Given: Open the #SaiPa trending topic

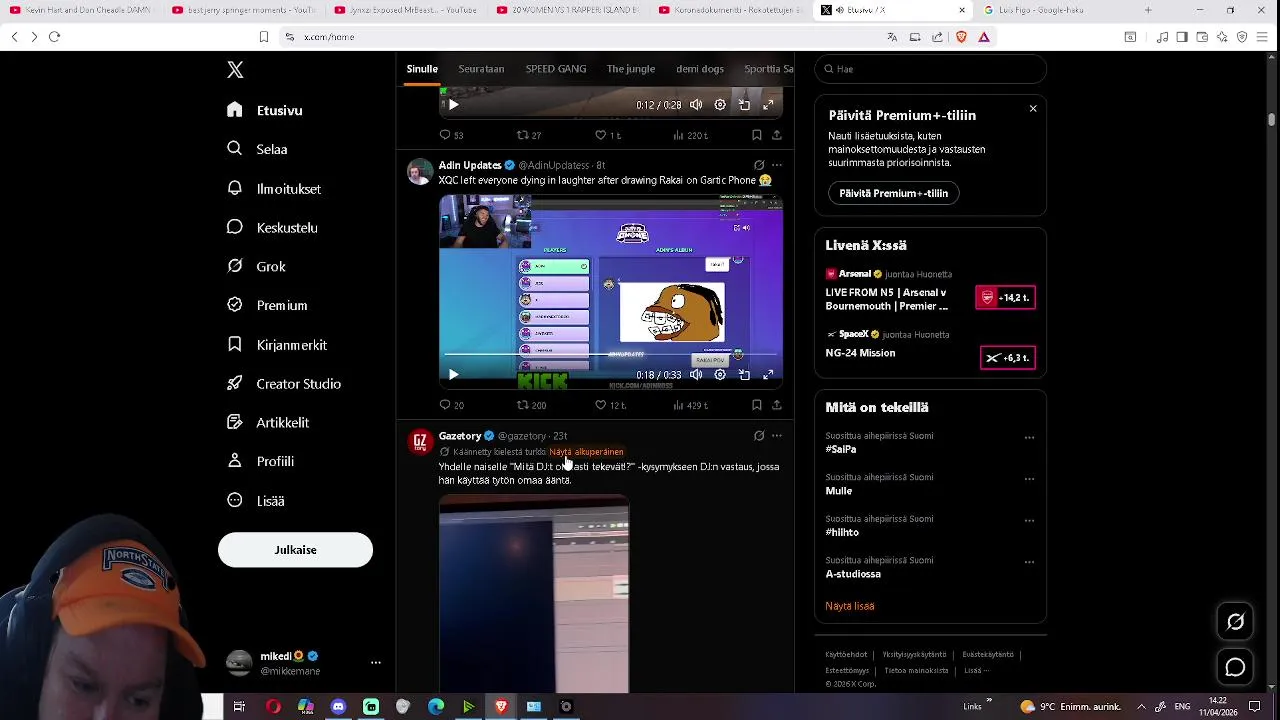Looking at the screenshot, I should click(841, 450).
